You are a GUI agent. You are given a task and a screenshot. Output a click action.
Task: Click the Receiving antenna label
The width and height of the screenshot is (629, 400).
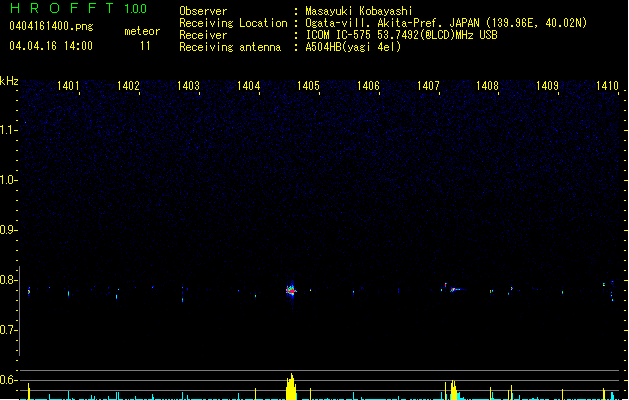(230, 47)
